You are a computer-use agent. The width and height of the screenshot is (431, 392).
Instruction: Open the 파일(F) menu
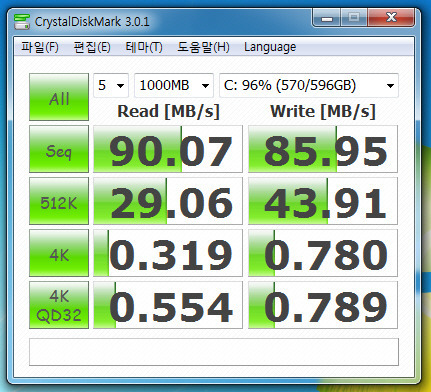pos(40,47)
